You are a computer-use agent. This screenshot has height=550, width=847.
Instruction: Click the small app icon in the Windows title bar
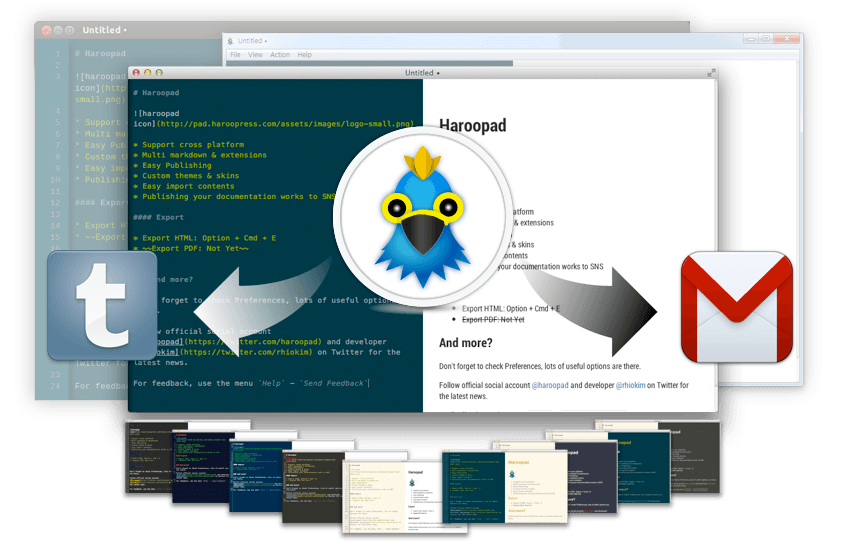231,40
